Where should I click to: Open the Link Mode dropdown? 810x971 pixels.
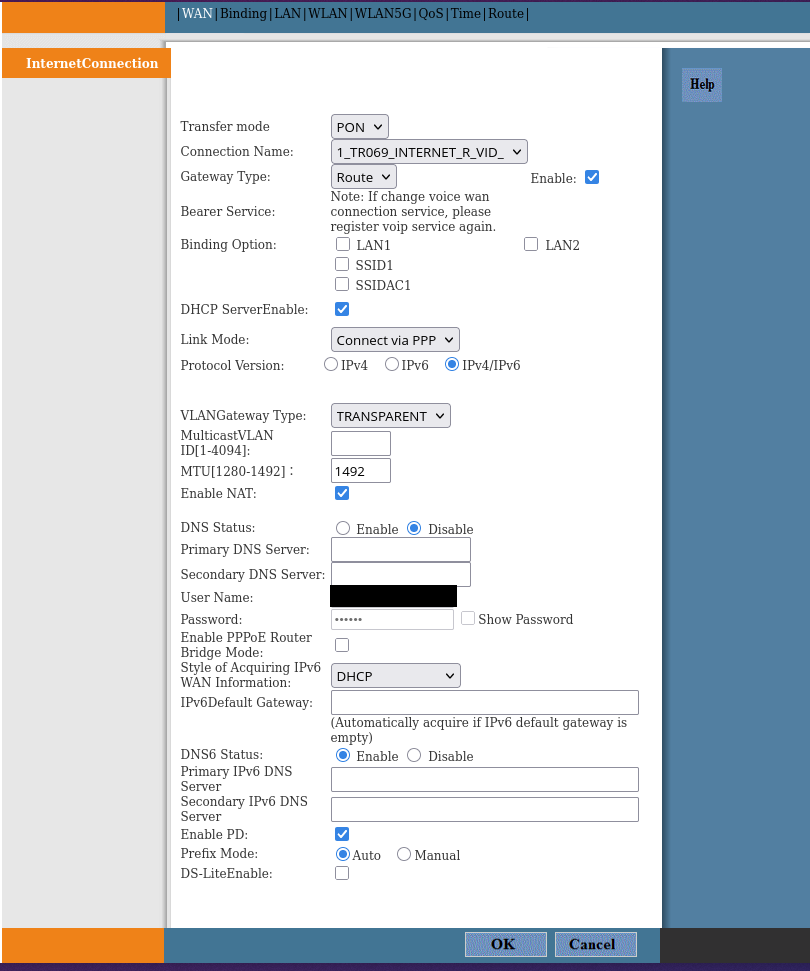[x=394, y=339]
